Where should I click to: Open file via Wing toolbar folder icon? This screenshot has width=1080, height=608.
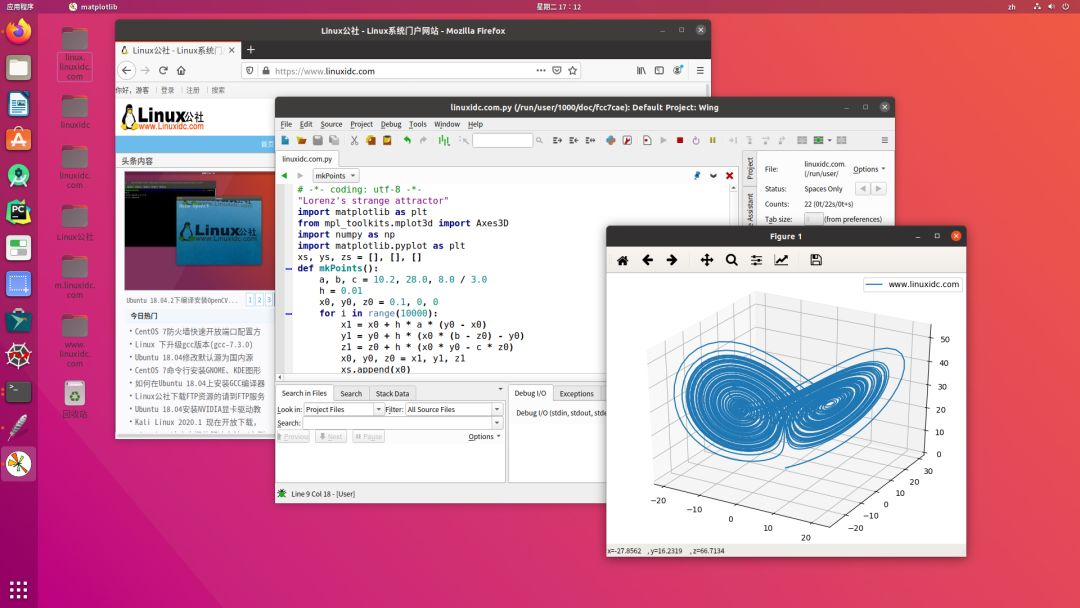(x=301, y=140)
